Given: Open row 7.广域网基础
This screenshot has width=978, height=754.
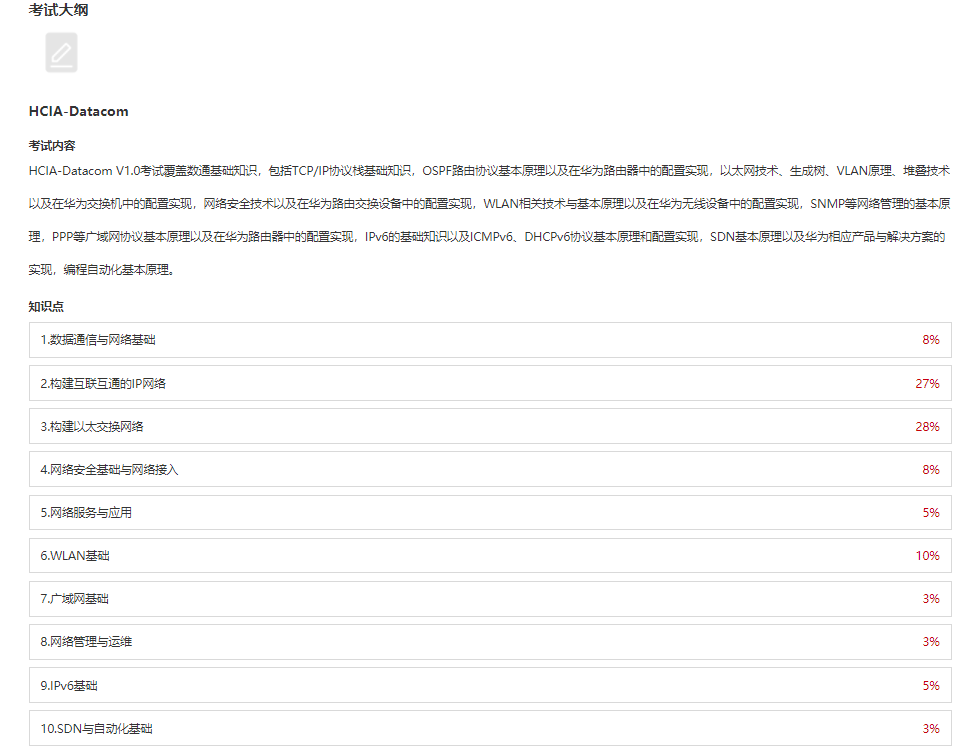Looking at the screenshot, I should 490,599.
